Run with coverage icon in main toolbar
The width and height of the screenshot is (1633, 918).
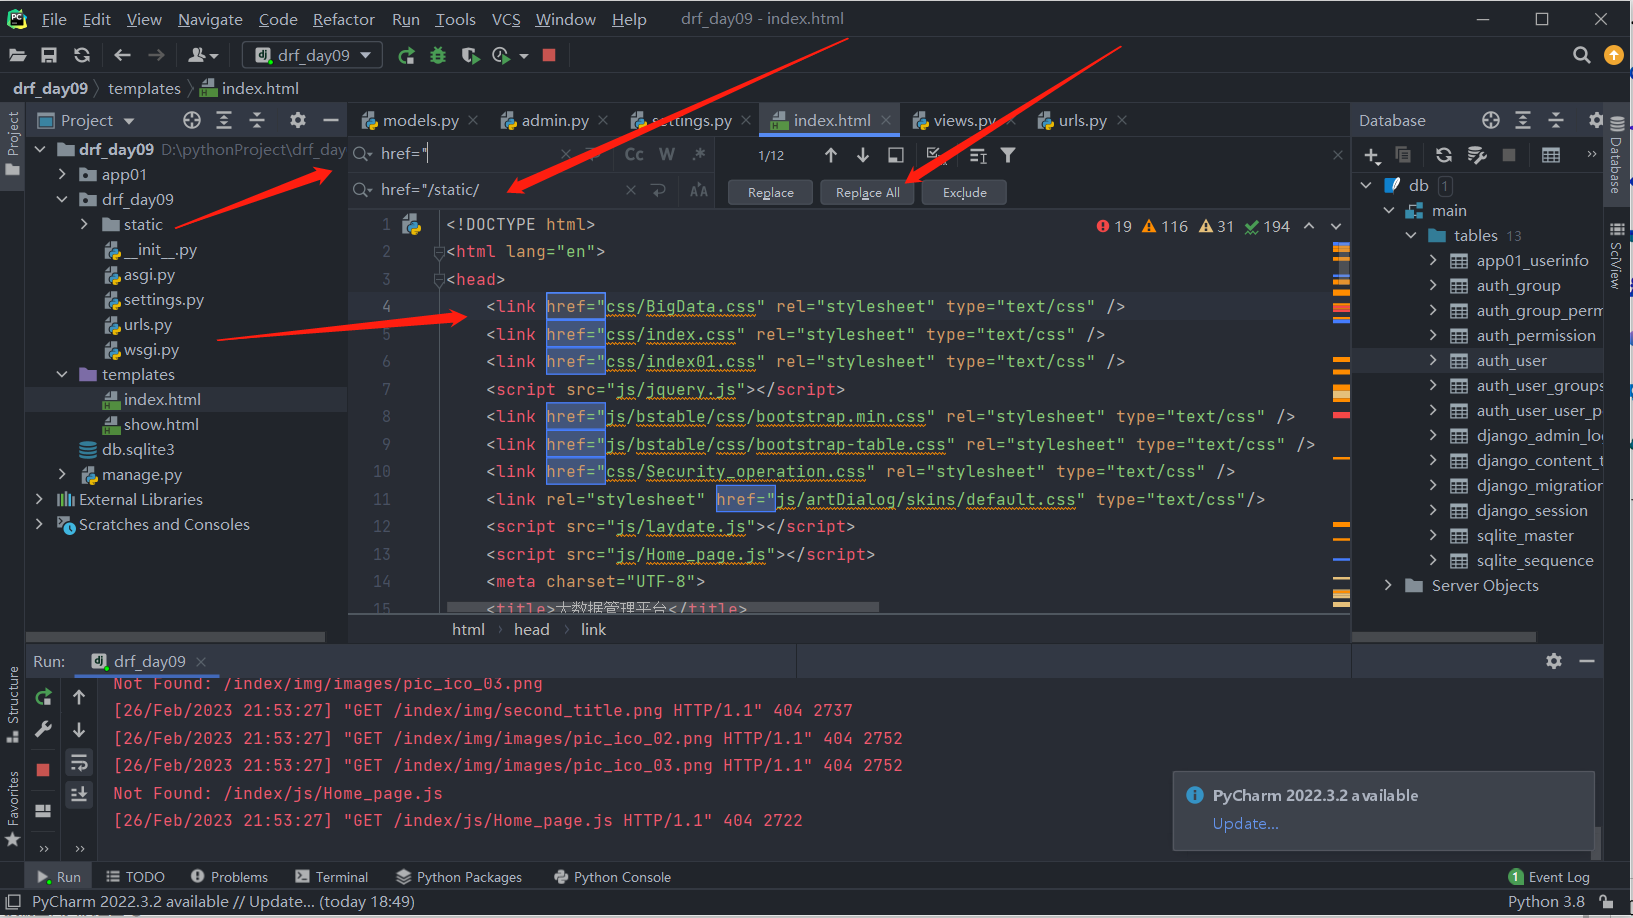coord(470,55)
